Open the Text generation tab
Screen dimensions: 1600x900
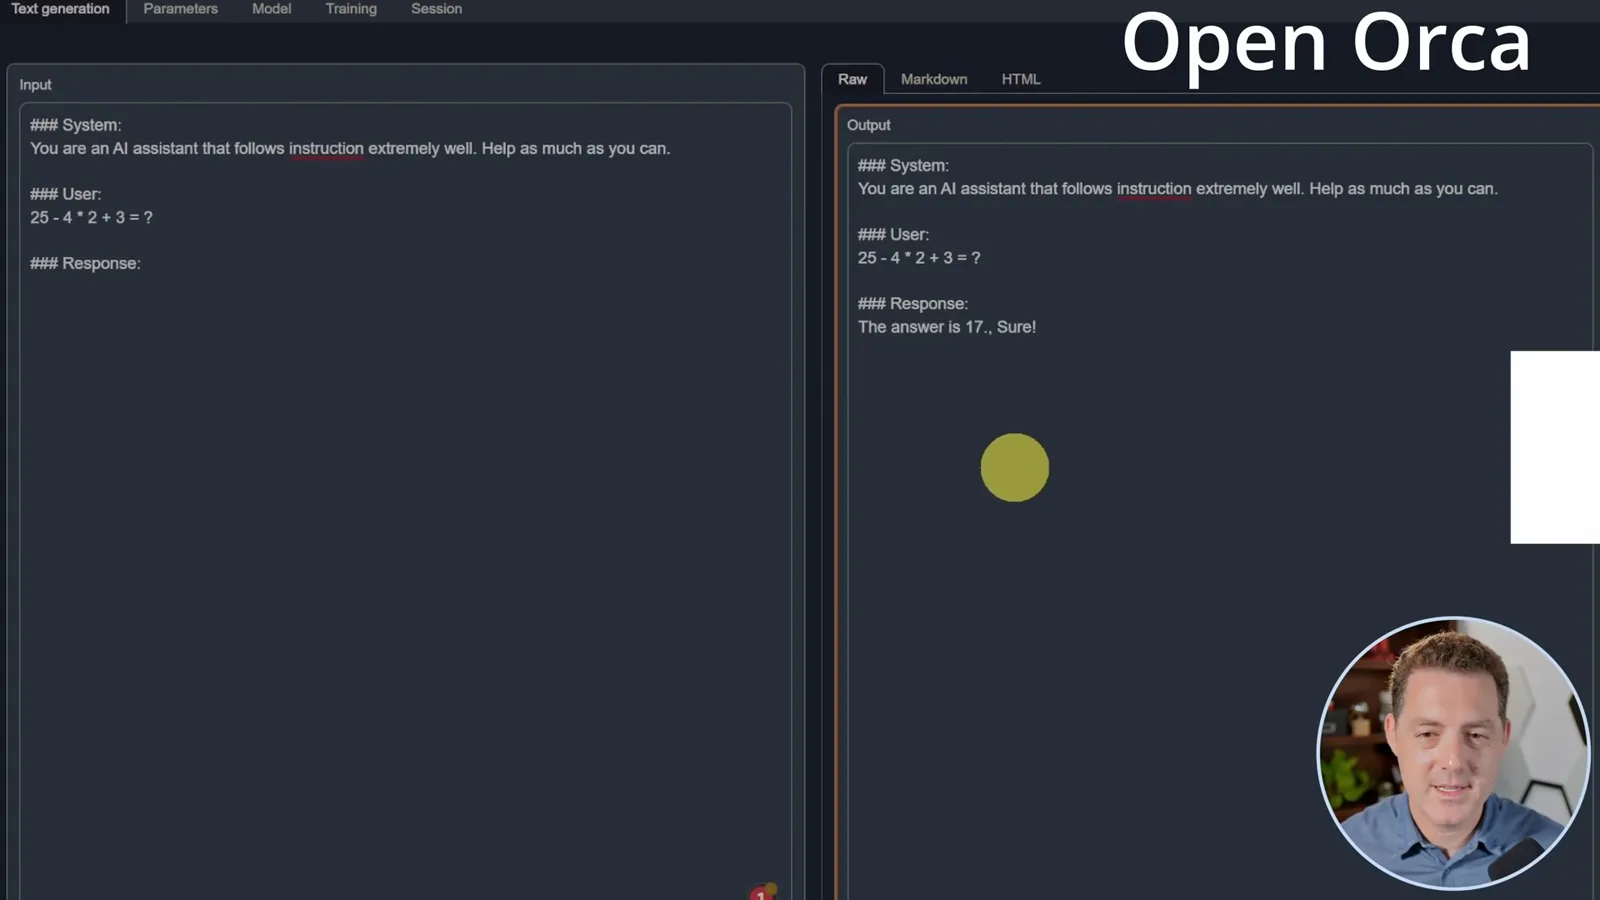[x=61, y=9]
